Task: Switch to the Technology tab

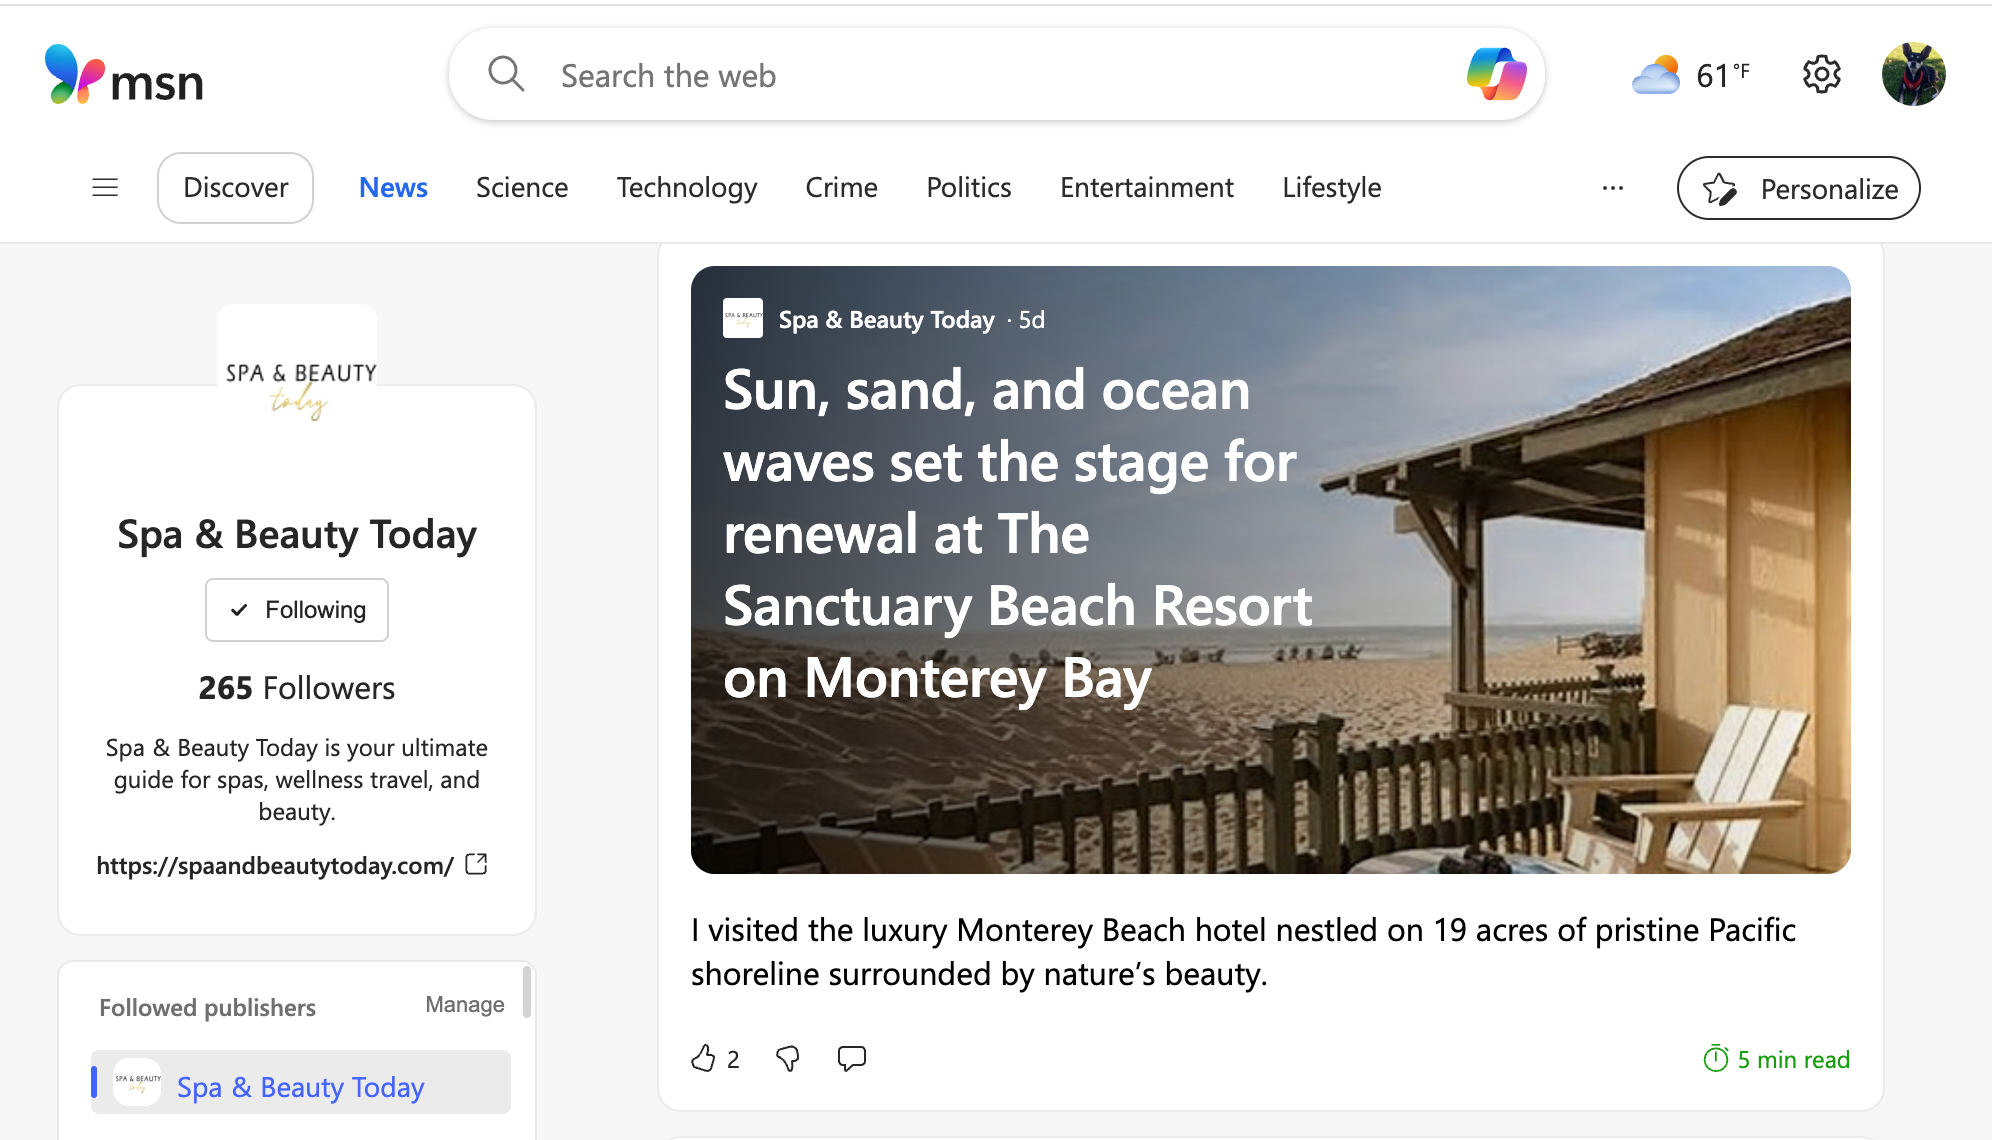Action: pyautogui.click(x=686, y=187)
